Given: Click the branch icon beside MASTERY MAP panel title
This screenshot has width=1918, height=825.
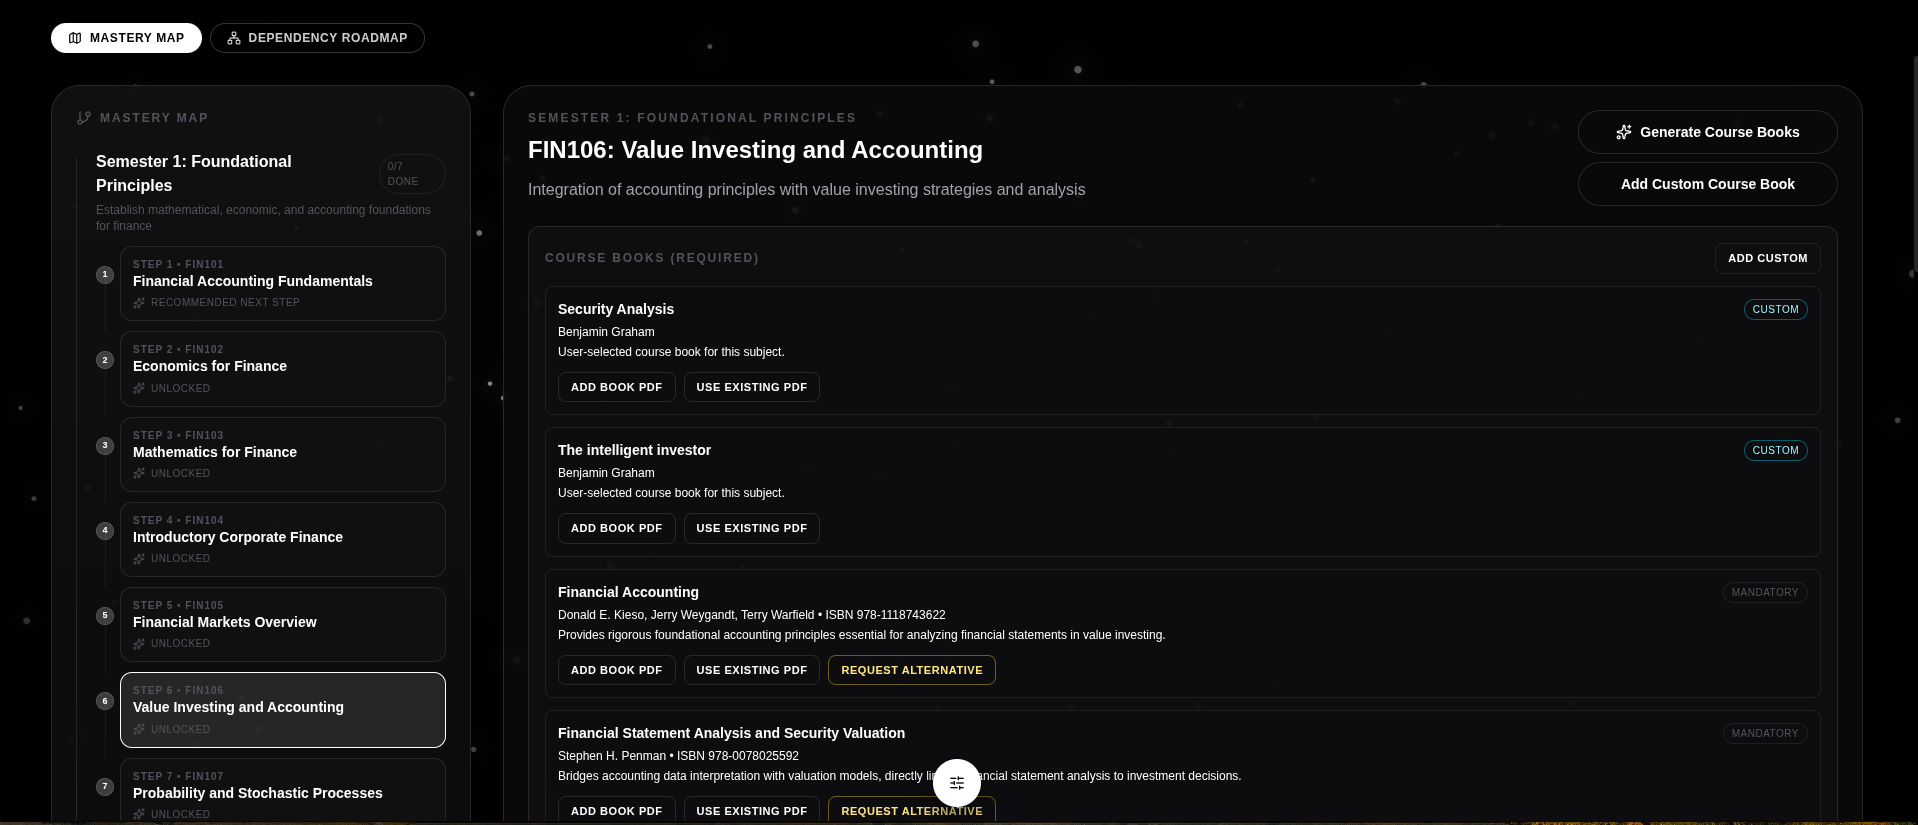Looking at the screenshot, I should click(84, 117).
